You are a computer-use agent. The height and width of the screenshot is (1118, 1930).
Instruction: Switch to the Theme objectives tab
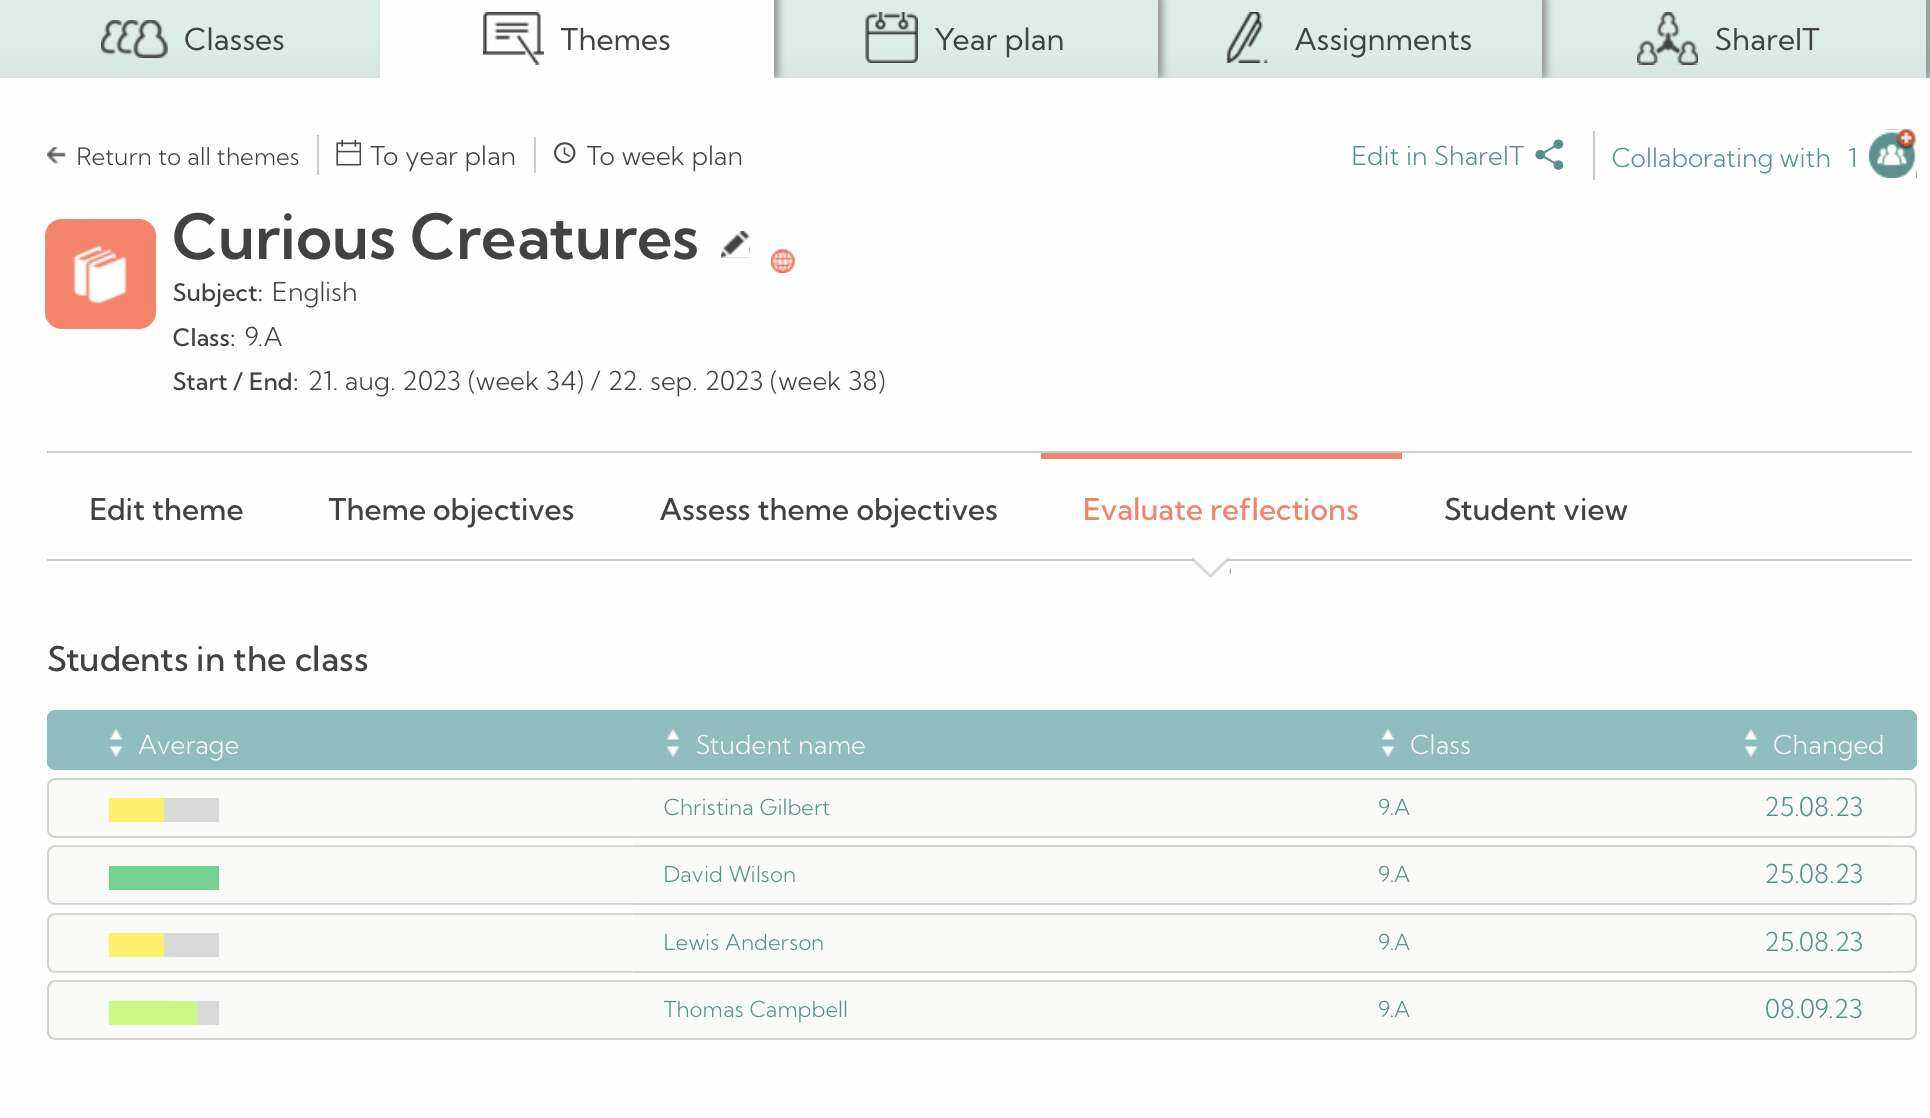[450, 510]
